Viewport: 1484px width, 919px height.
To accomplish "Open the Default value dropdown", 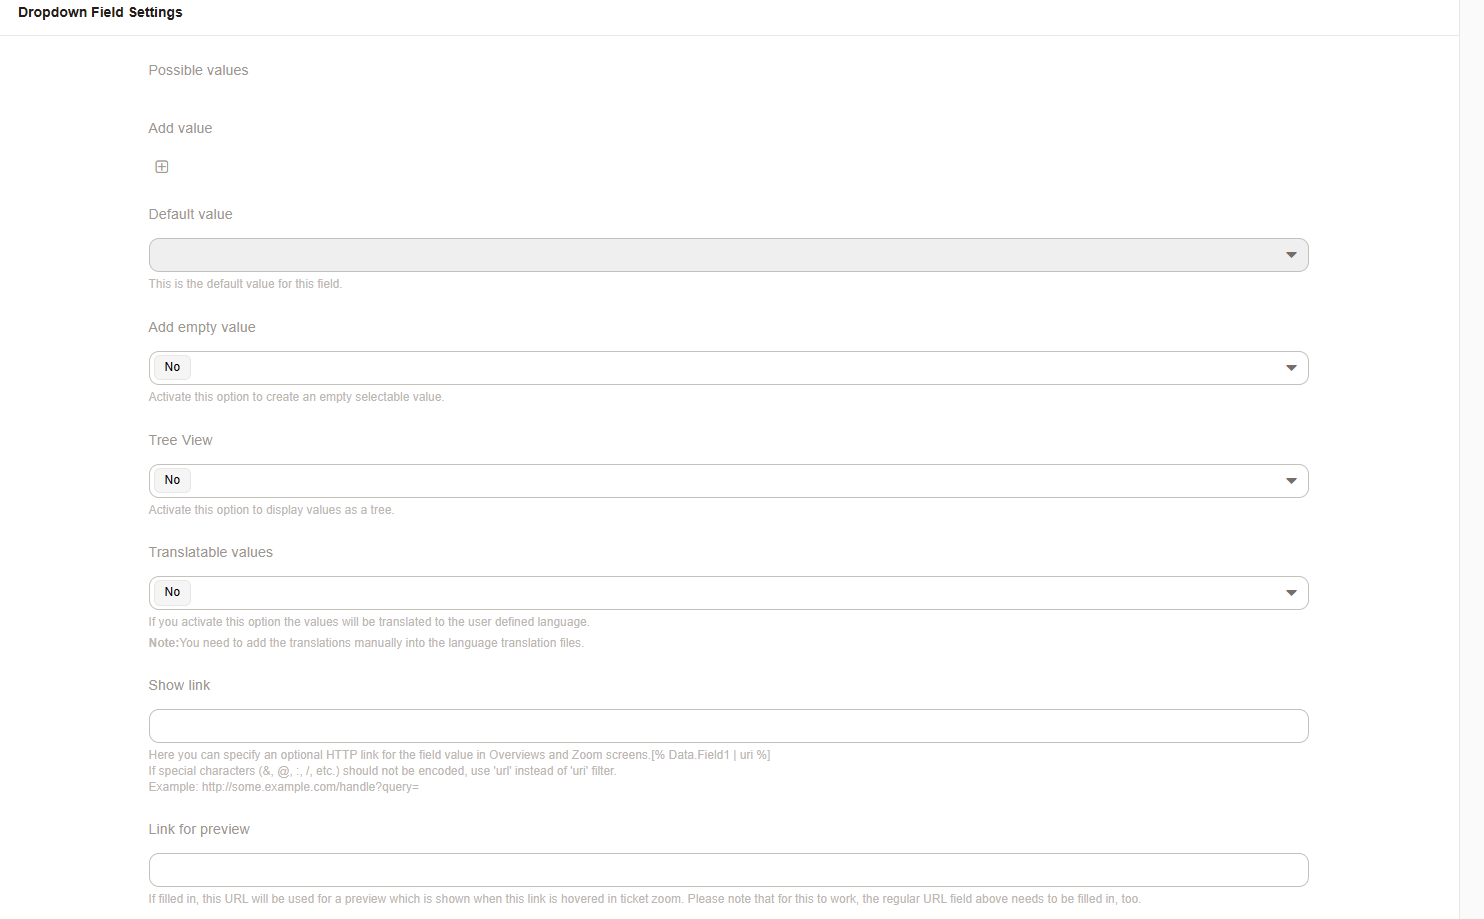I will click(728, 255).
